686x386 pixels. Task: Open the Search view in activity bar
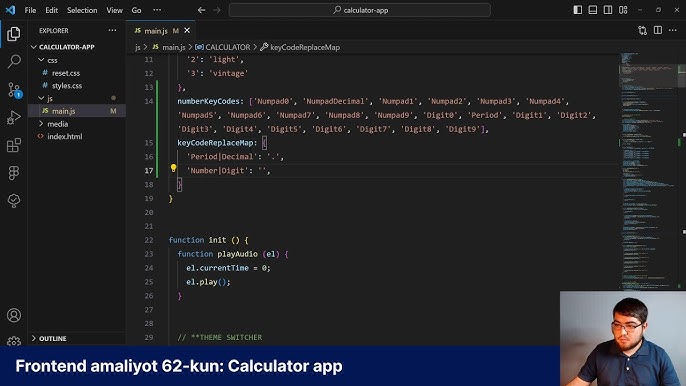(x=14, y=61)
